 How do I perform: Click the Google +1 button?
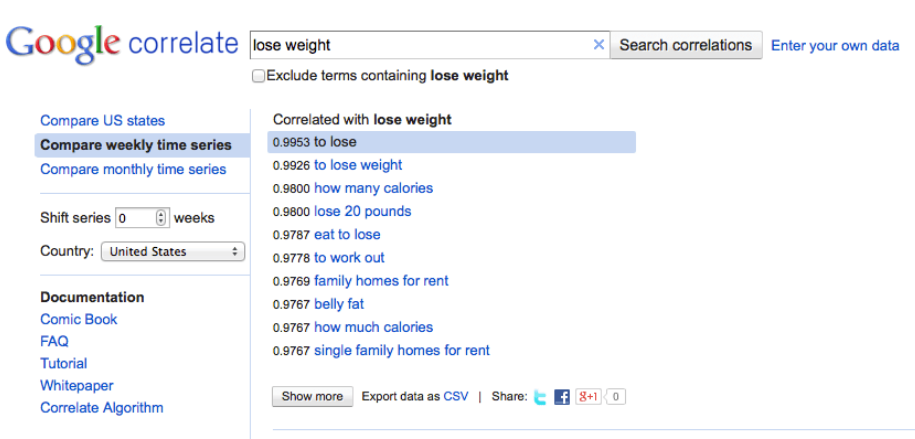click(588, 397)
